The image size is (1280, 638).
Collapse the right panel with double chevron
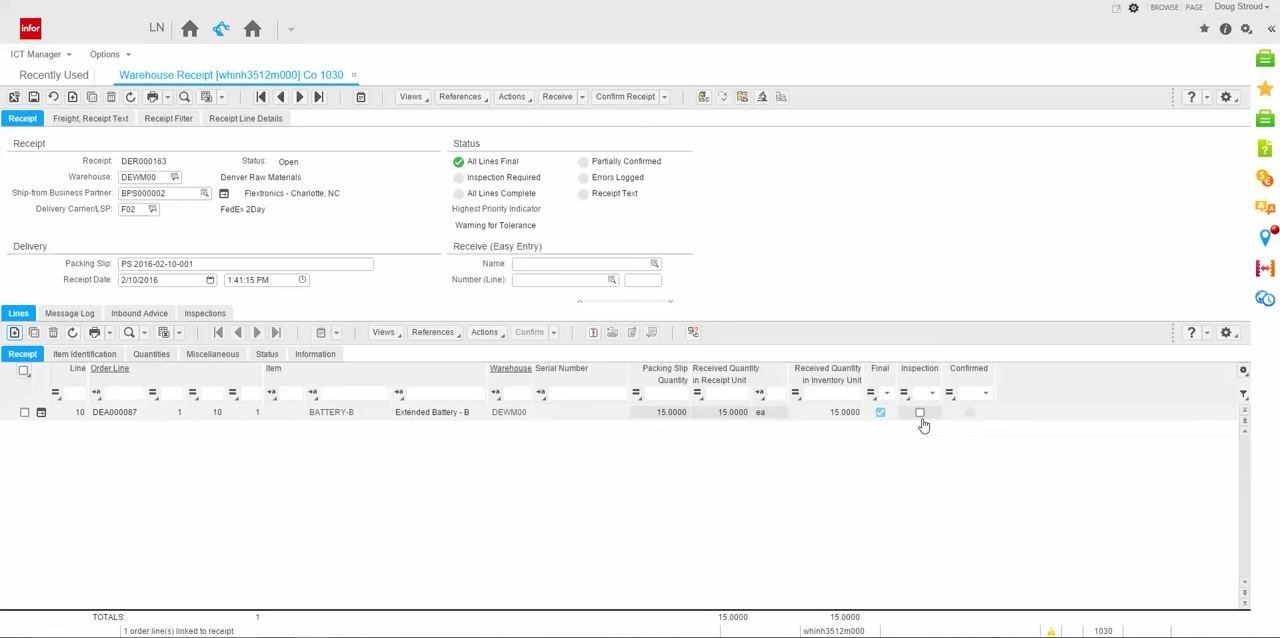coord(1271,29)
